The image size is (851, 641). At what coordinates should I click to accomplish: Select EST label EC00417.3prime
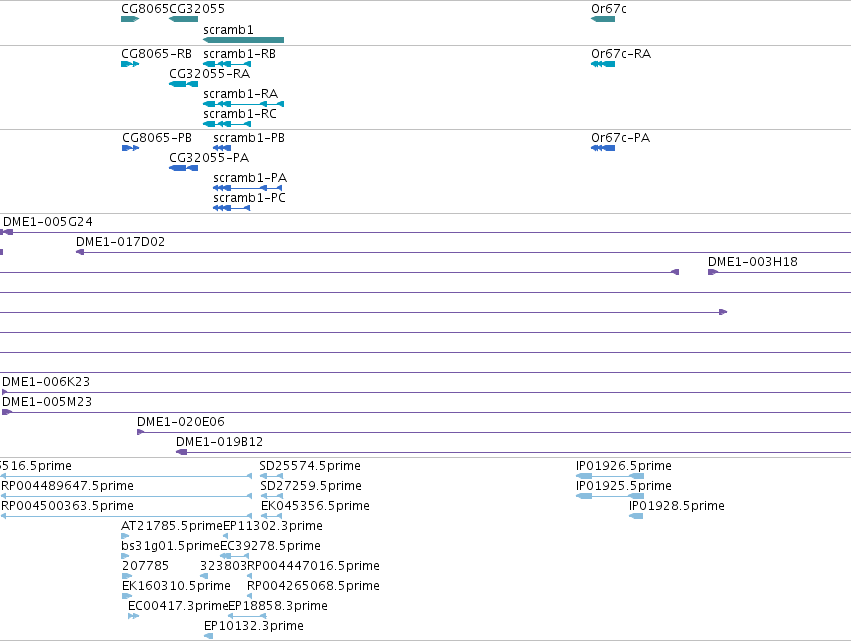click(x=177, y=607)
